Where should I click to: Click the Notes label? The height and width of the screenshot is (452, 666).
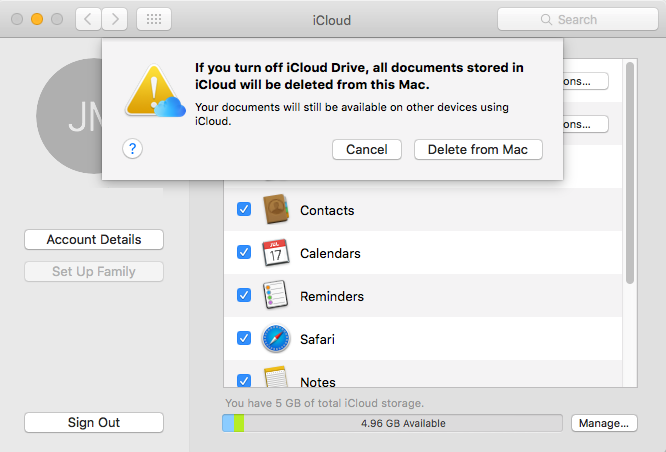click(x=318, y=381)
